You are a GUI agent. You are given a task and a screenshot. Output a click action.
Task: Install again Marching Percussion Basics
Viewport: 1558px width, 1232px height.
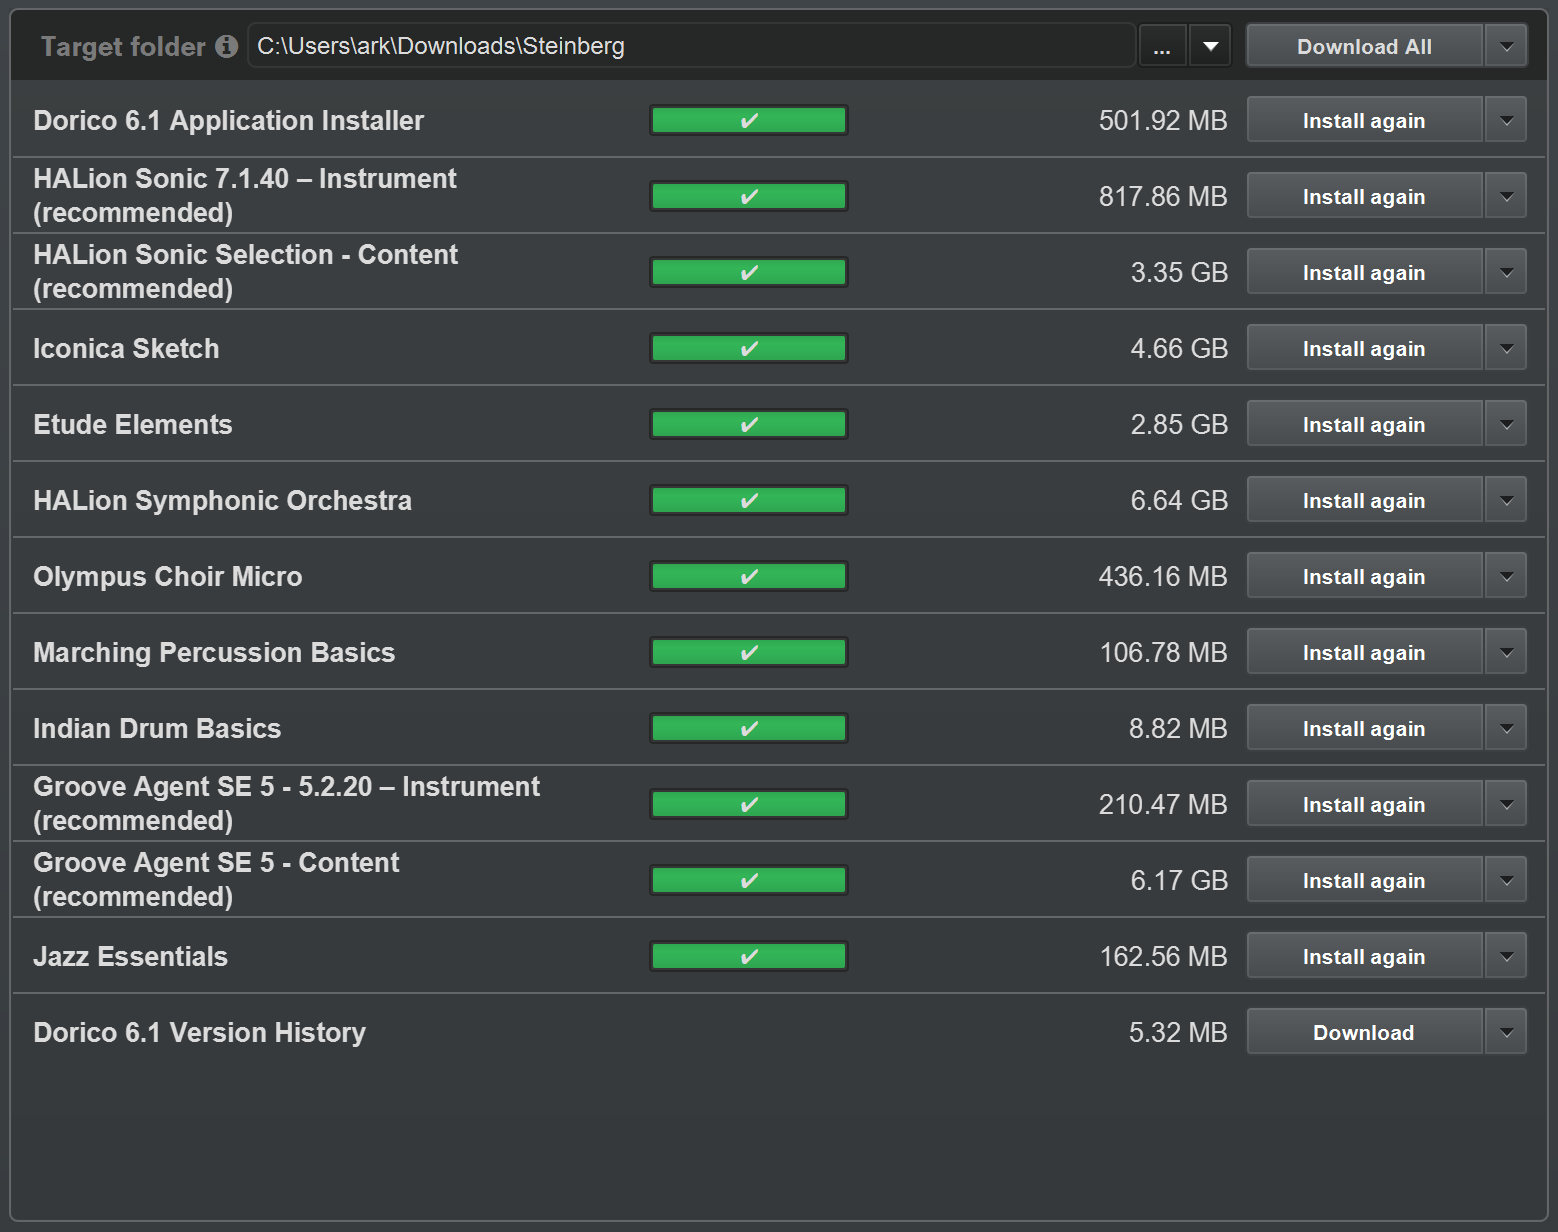coord(1364,652)
